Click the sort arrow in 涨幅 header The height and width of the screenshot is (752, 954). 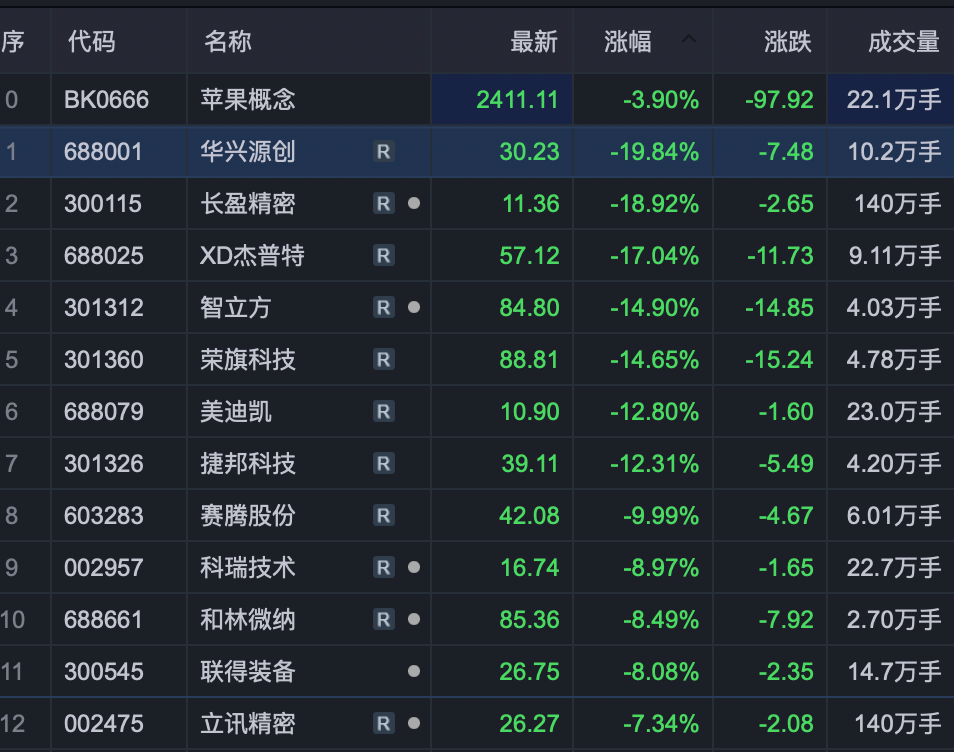689,40
